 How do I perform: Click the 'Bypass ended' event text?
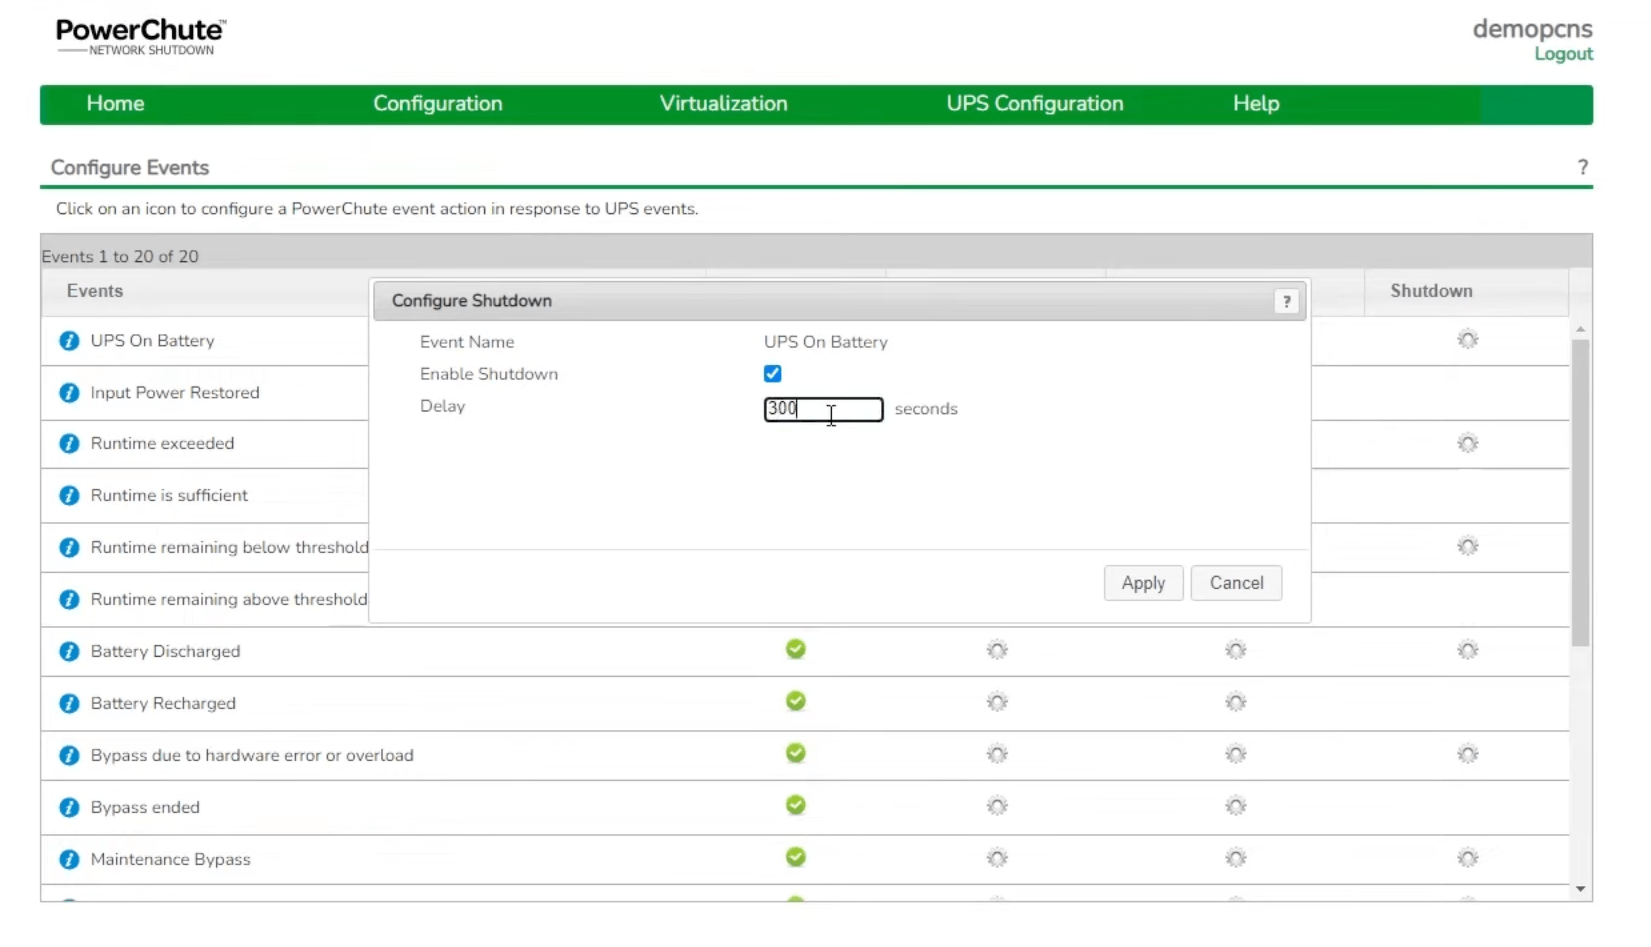coord(145,808)
